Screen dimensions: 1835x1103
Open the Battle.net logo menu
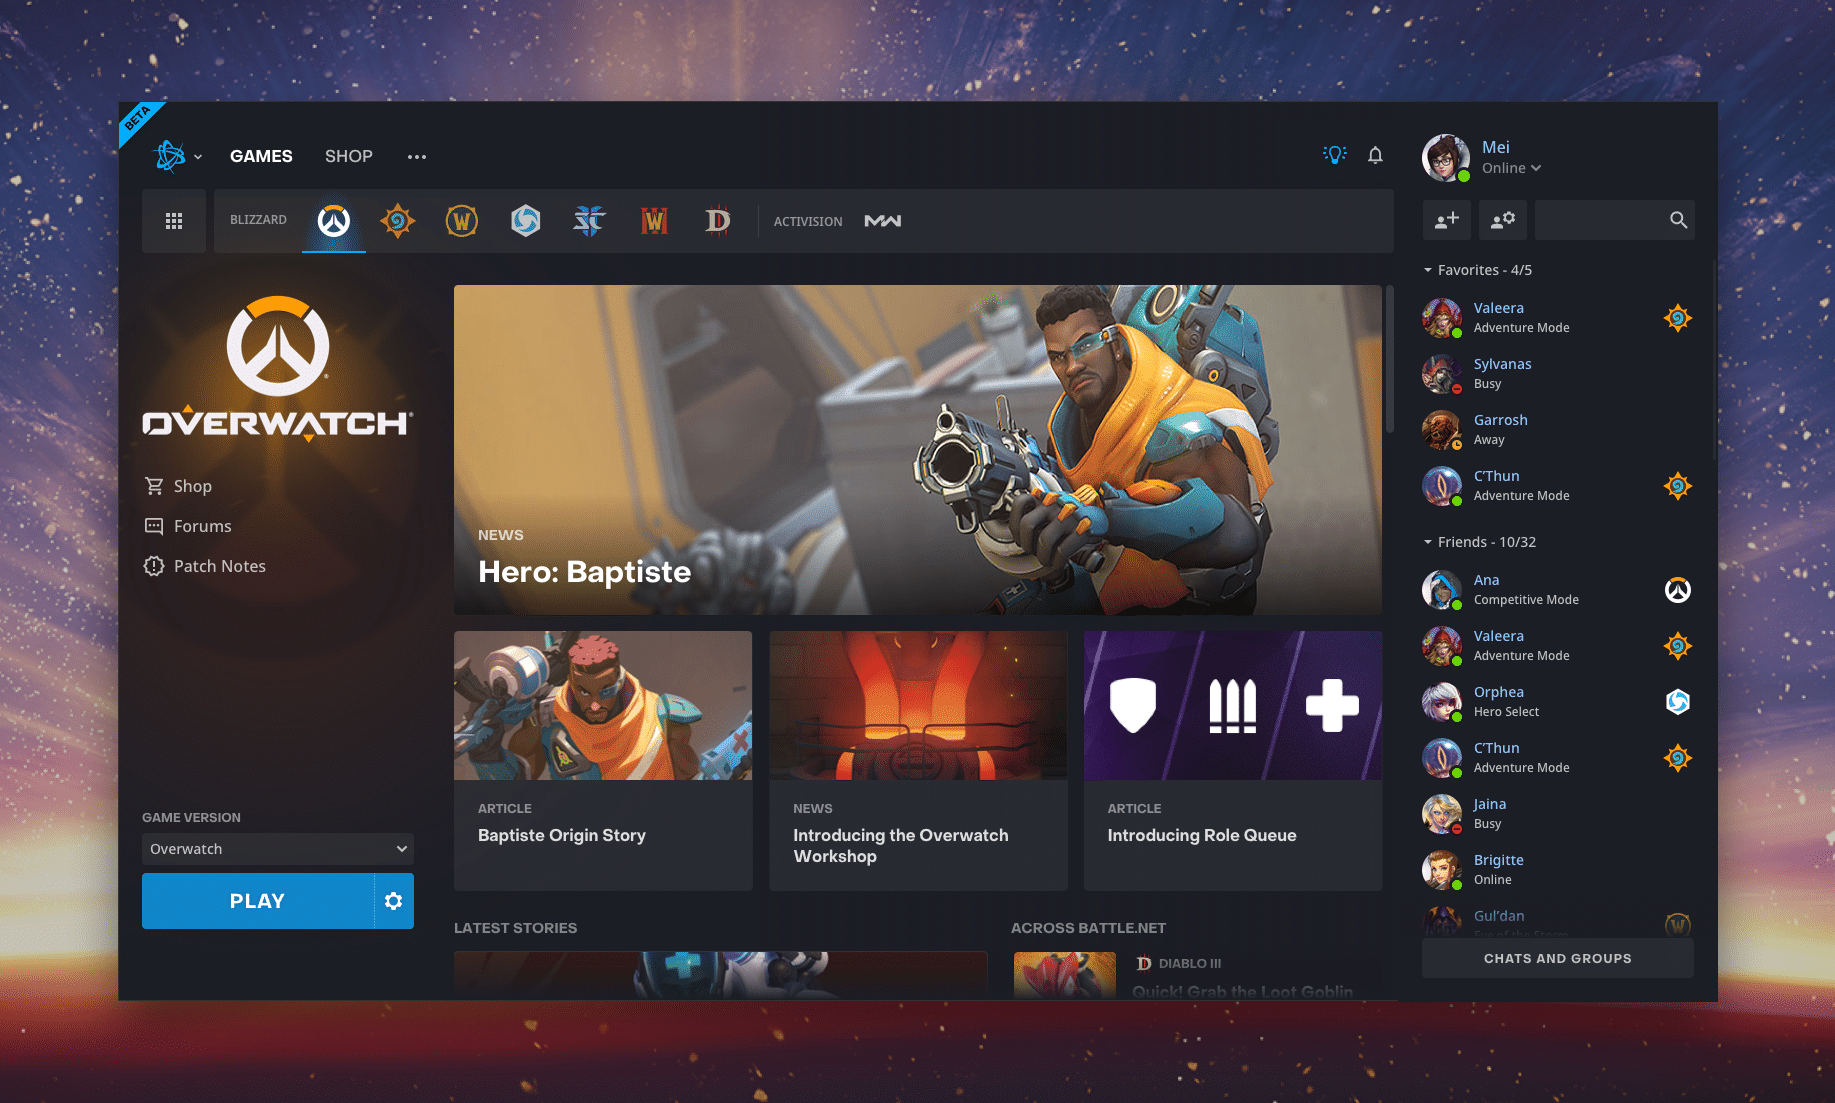177,156
